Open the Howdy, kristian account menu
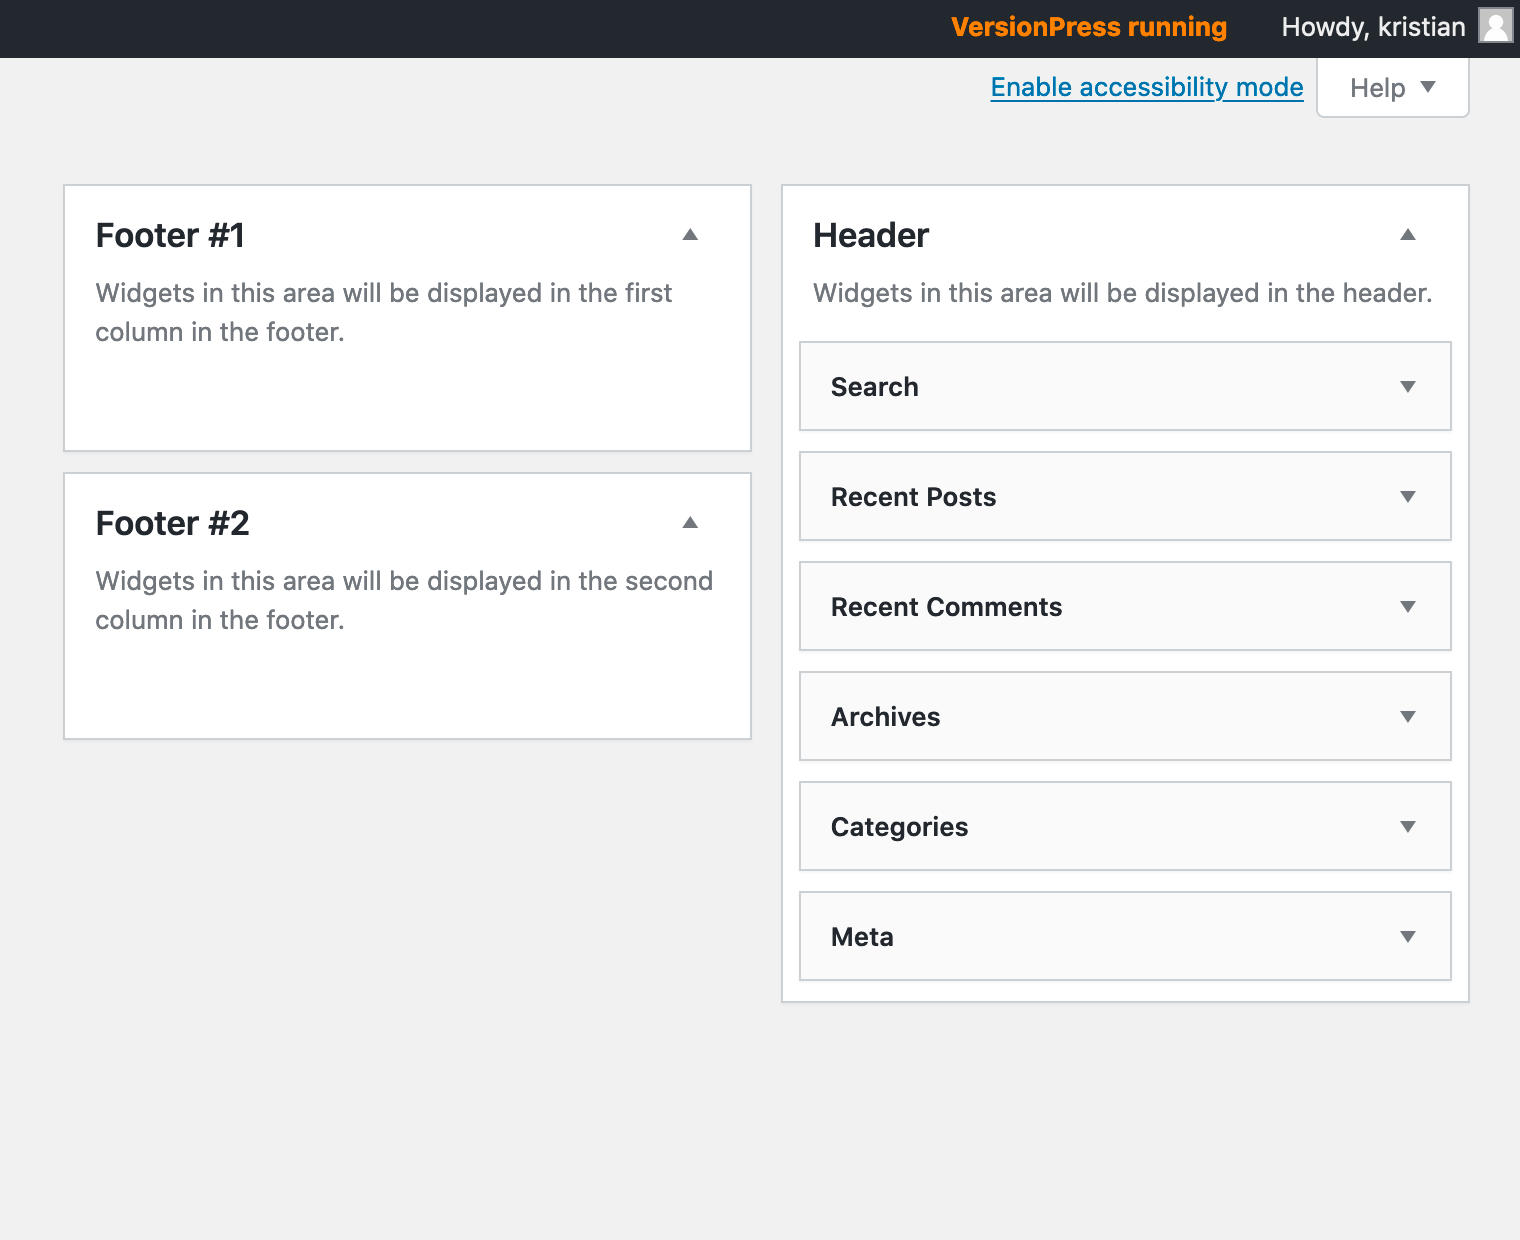 click(1372, 27)
